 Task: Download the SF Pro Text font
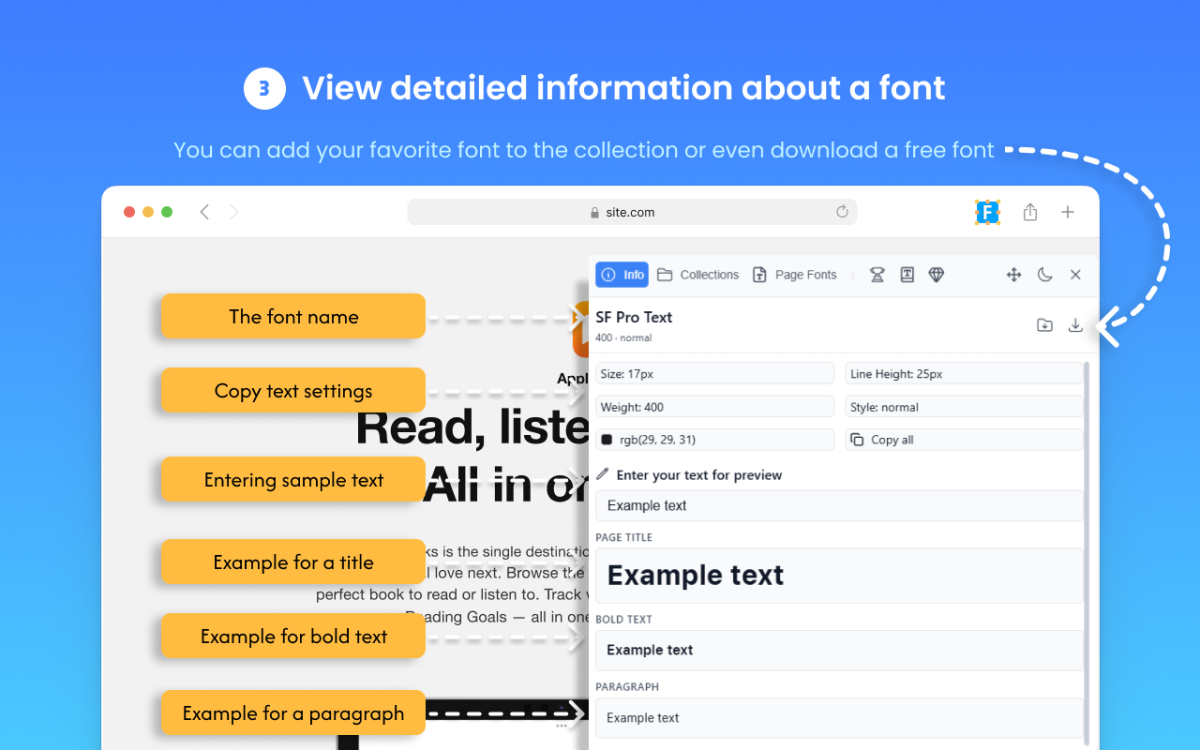[x=1075, y=325]
